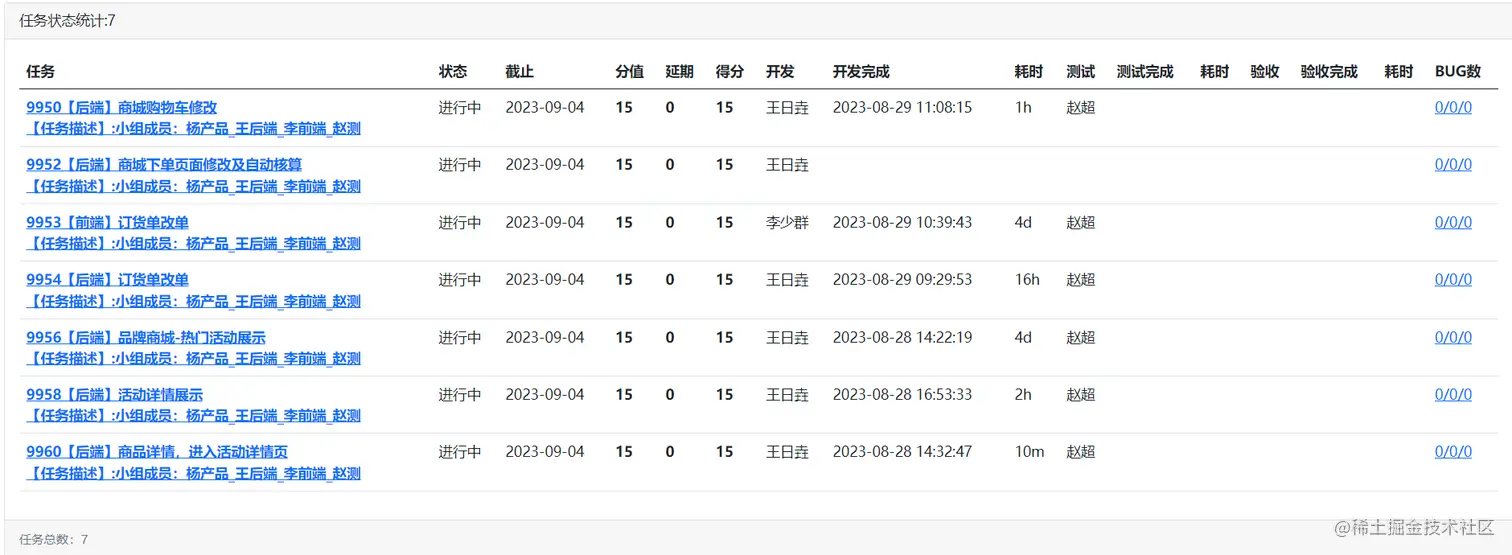1512x555 pixels.
Task: Click the 验收 column header
Action: 1265,71
